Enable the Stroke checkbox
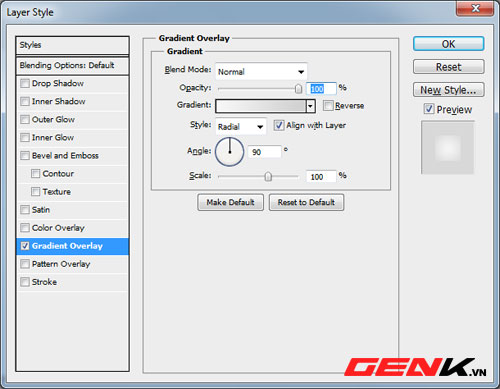Viewport: 500px width, 389px height. pos(25,282)
